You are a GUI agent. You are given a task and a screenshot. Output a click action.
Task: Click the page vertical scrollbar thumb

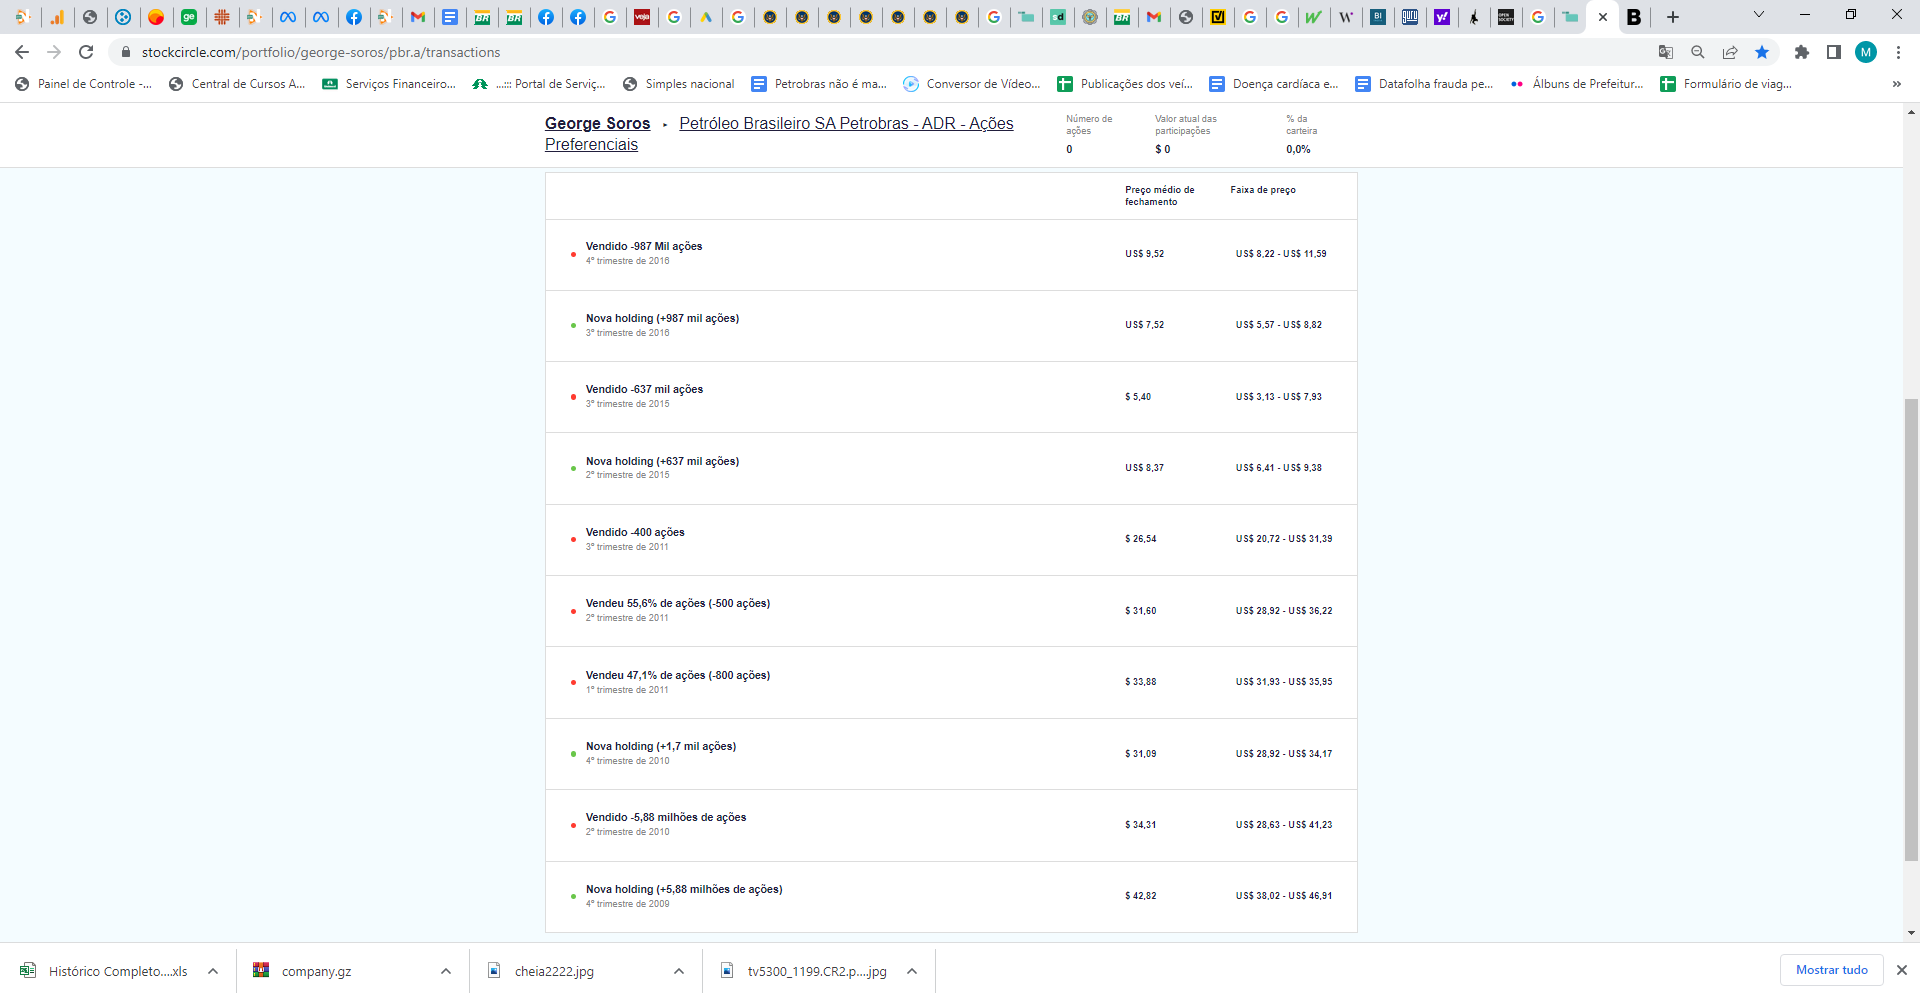(x=1911, y=629)
